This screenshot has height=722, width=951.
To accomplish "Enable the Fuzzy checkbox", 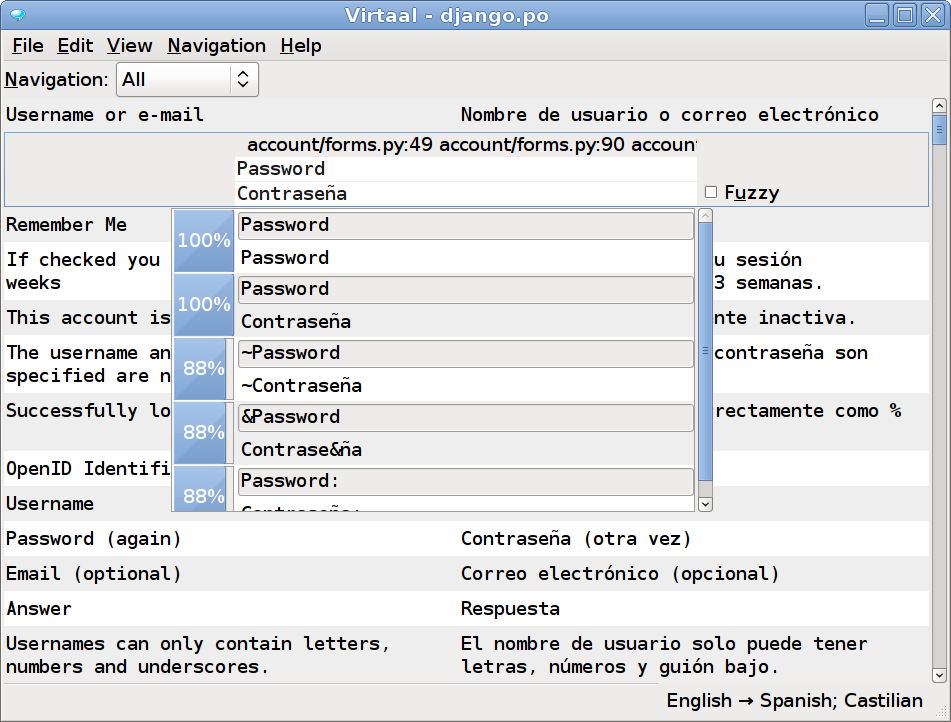I will [x=711, y=192].
